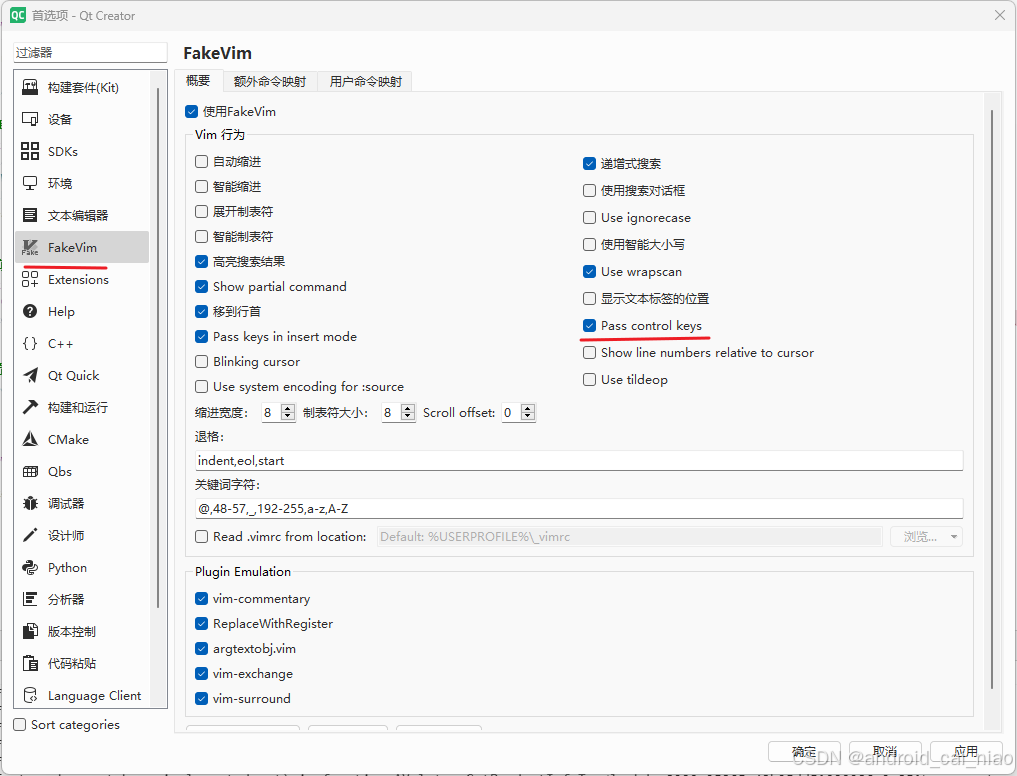Click the 确定 OK button
The width and height of the screenshot is (1017, 776).
(x=804, y=752)
